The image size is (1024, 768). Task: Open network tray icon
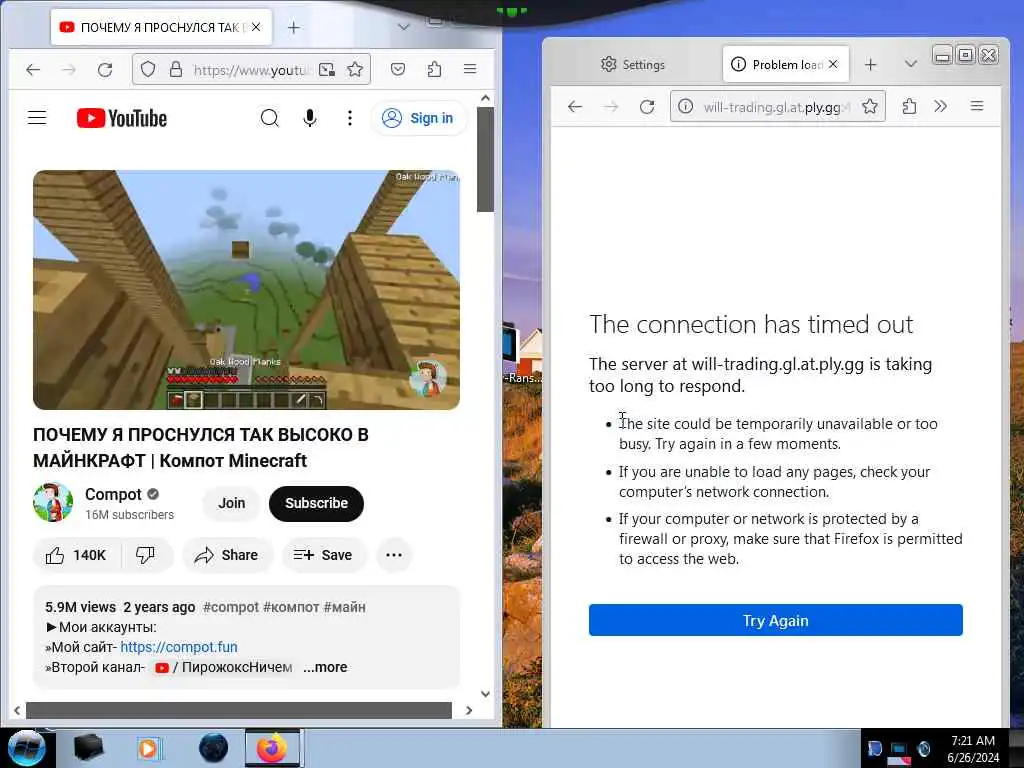tap(899, 750)
